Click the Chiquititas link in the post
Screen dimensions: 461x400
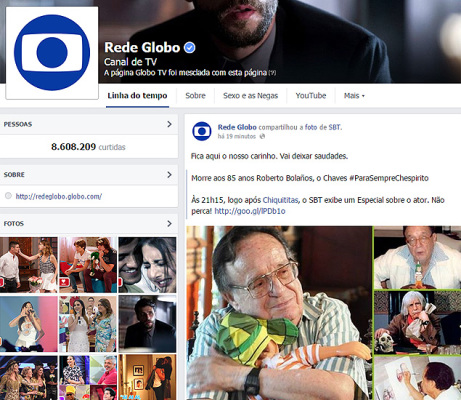click(280, 200)
